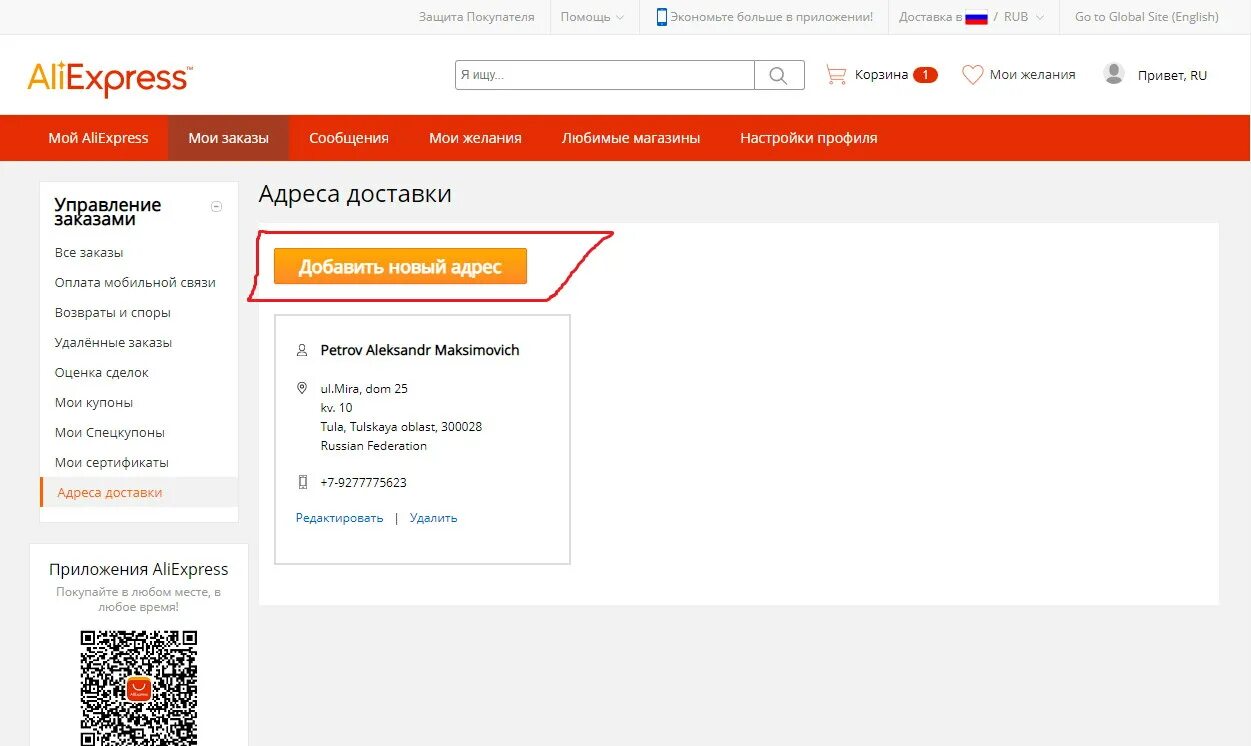
Task: Click Корзина text in header
Action: click(x=881, y=75)
